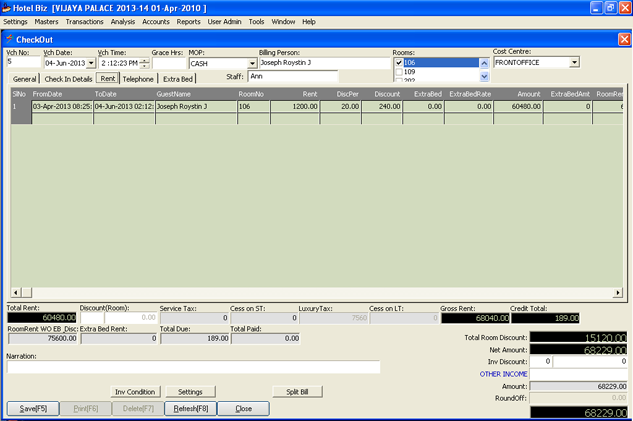
Task: Tick the room 109 checkbox
Action: pos(399,72)
